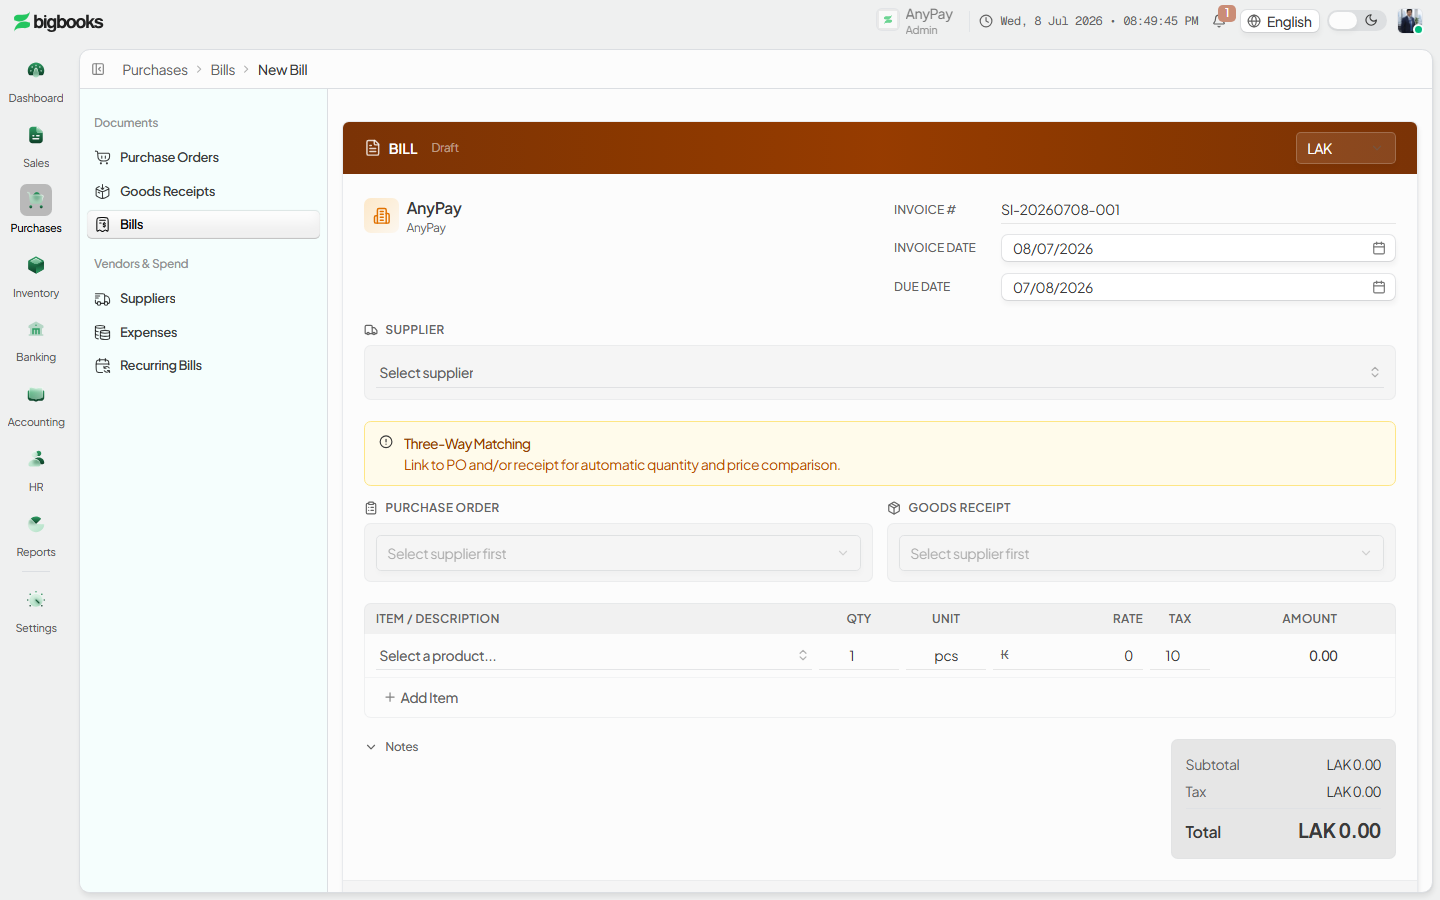
Task: Click the quantity input field
Action: point(858,656)
